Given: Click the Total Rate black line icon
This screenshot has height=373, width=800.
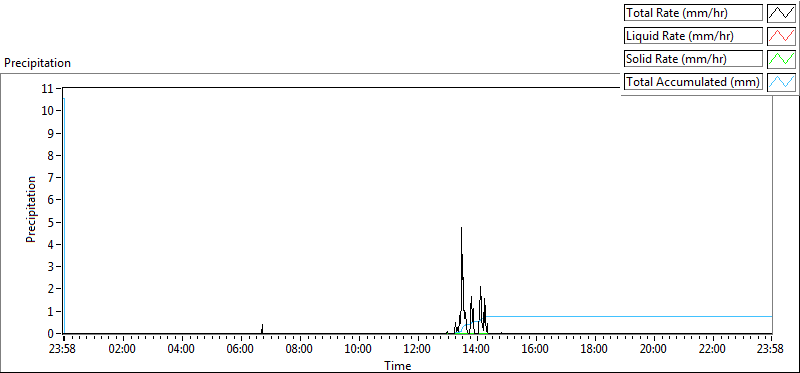Looking at the screenshot, I should click(x=781, y=13).
